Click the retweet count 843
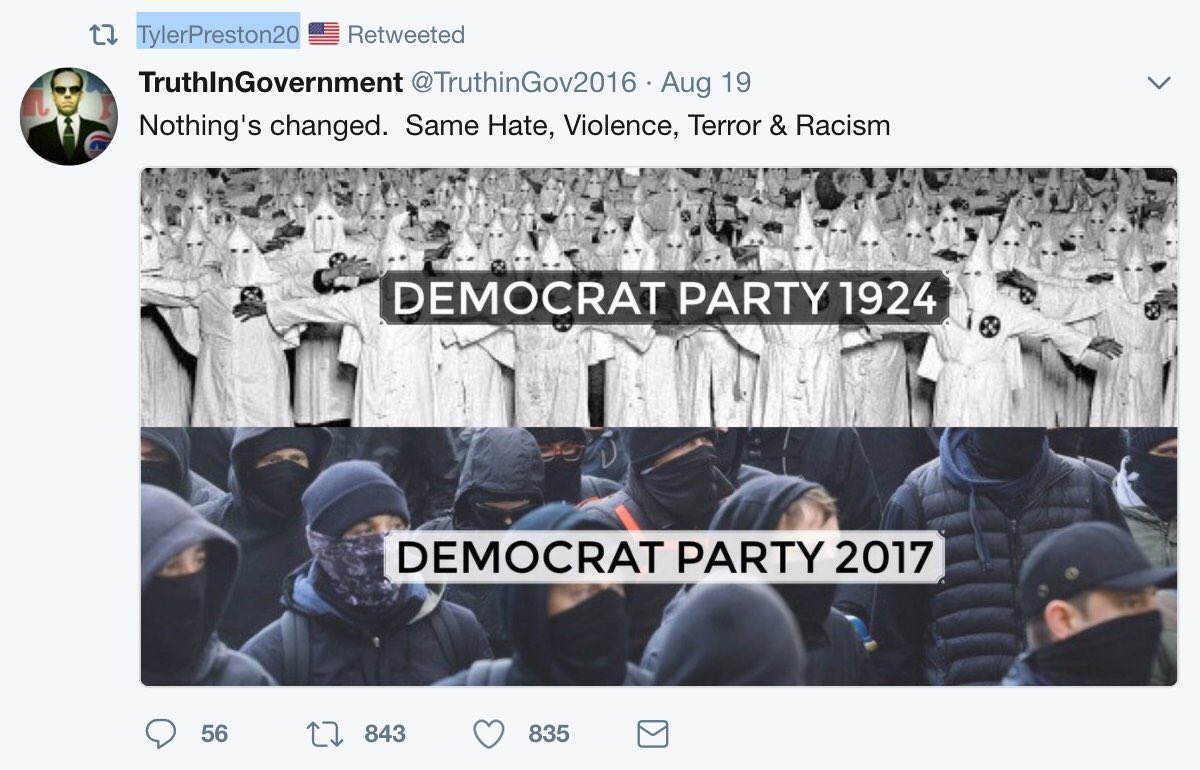This screenshot has height=770, width=1200. tap(385, 735)
